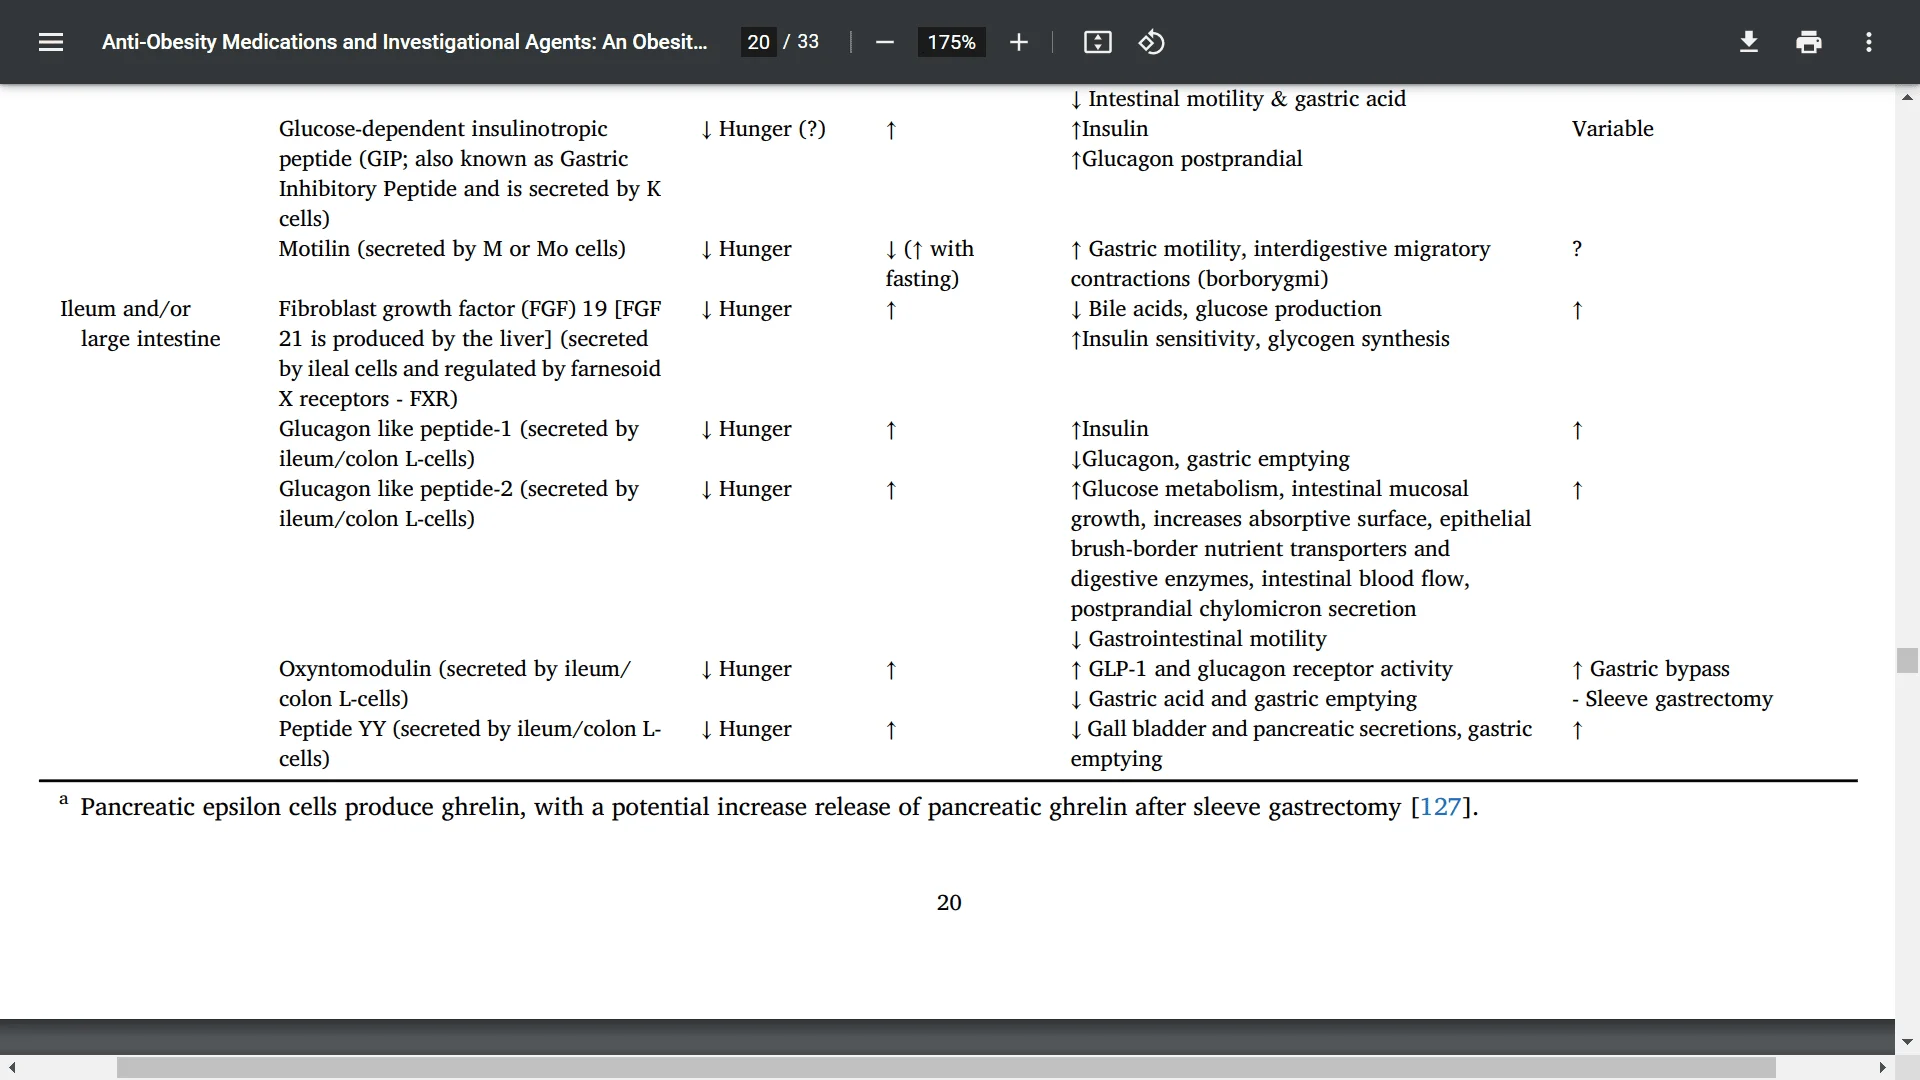Open the reference 127 citation link
This screenshot has height=1080, width=1920.
[1440, 807]
